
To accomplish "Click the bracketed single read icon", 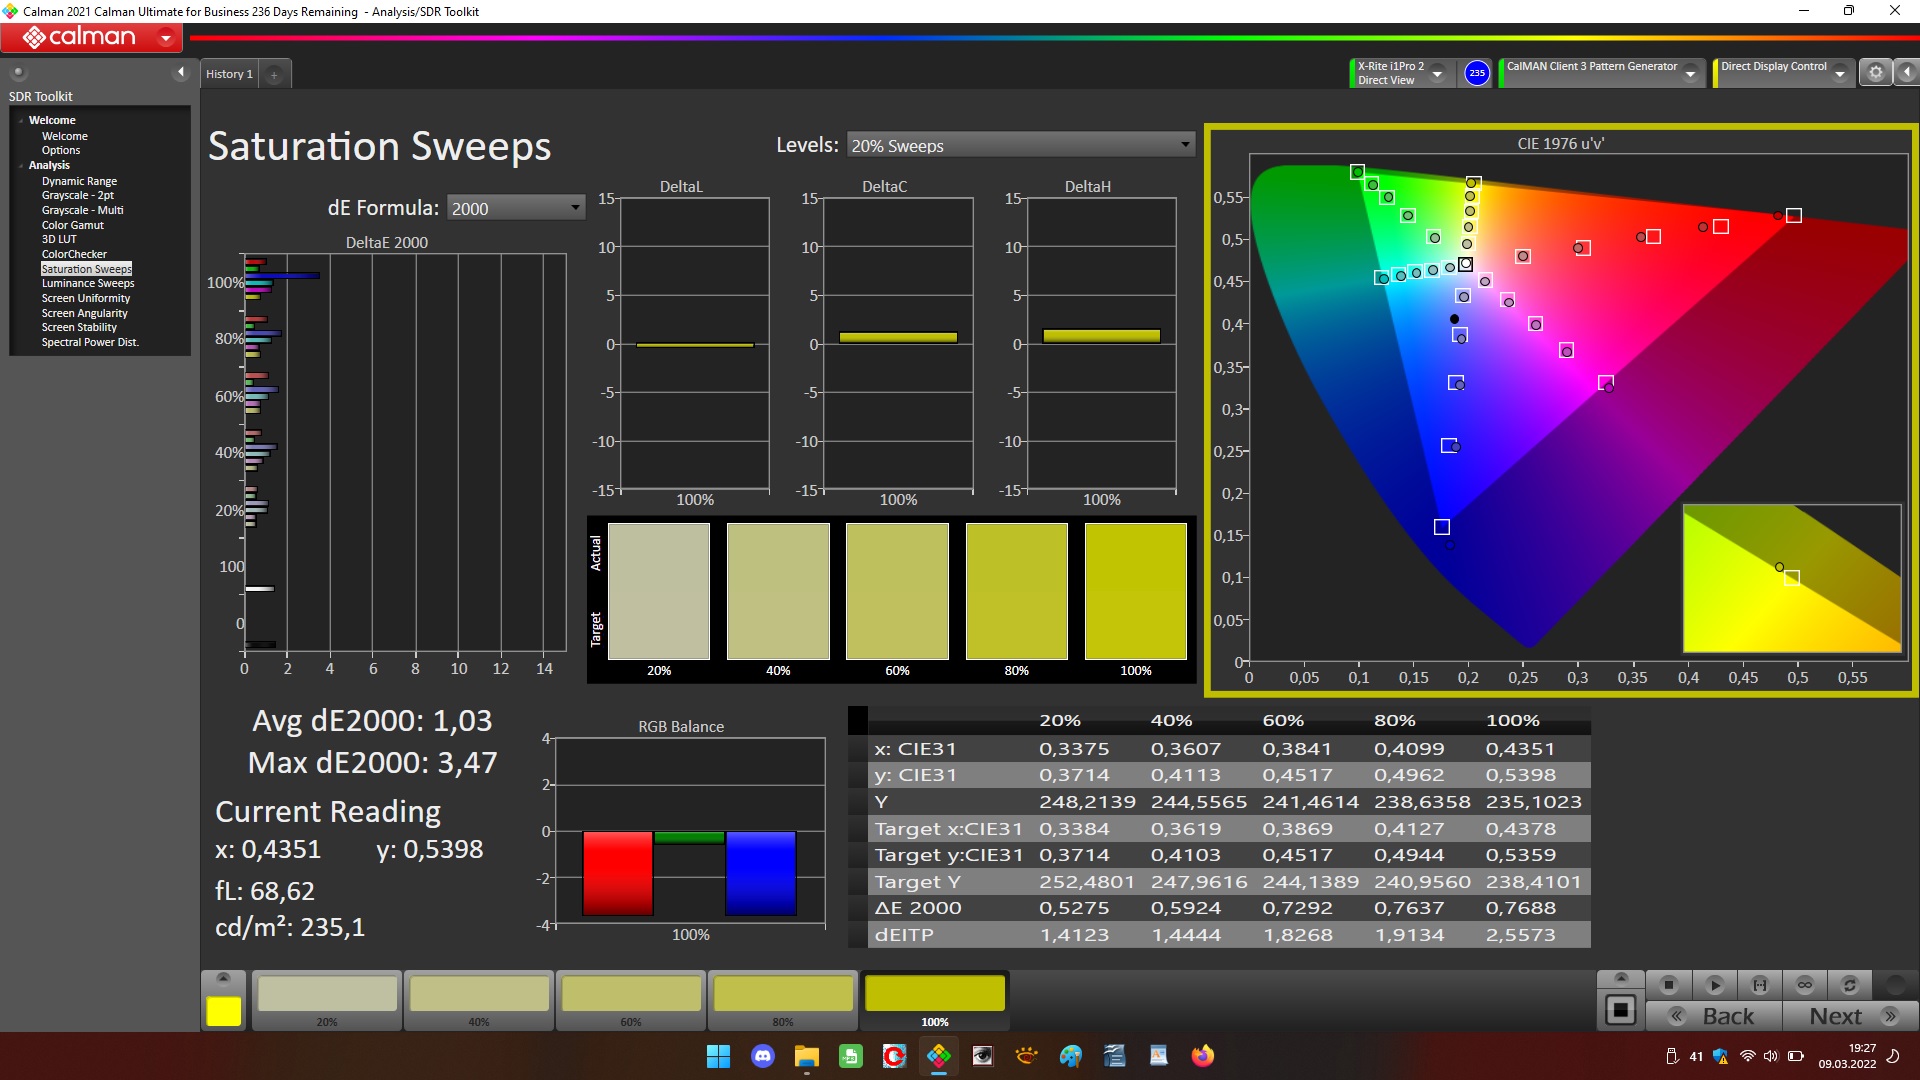I will (x=1760, y=985).
